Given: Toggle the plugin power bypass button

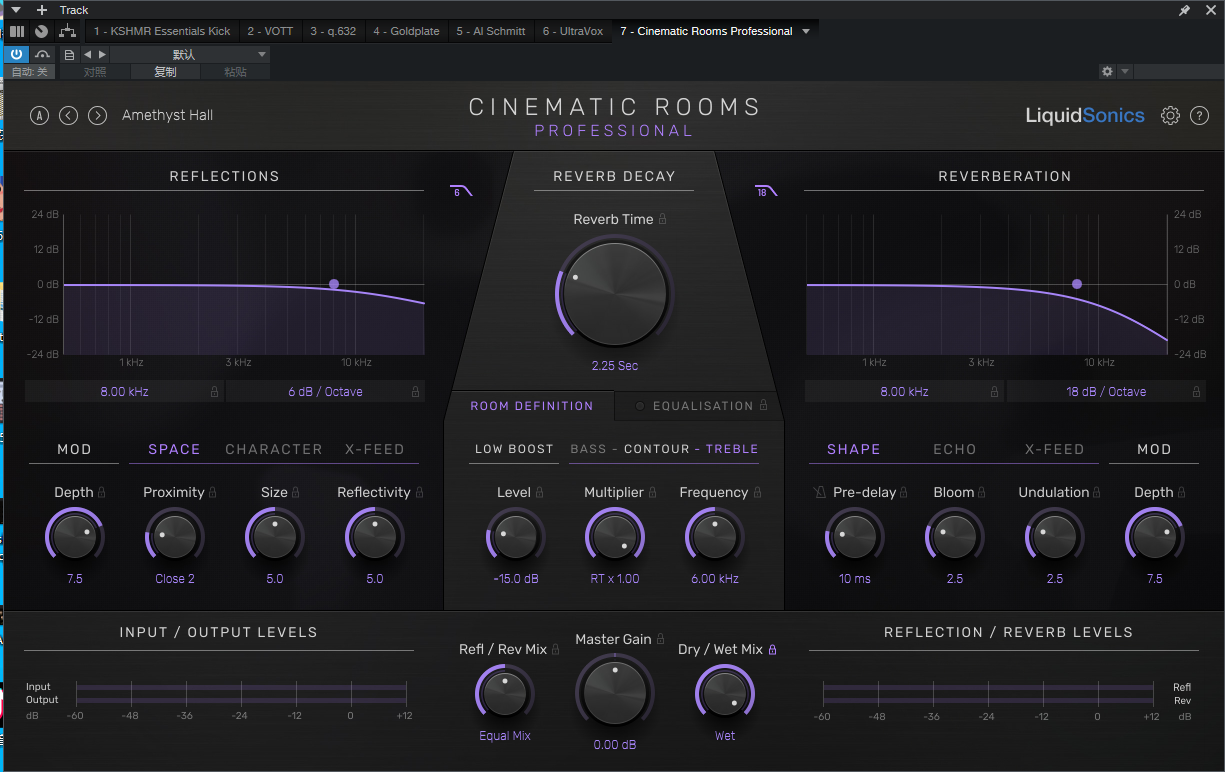Looking at the screenshot, I should click(17, 54).
